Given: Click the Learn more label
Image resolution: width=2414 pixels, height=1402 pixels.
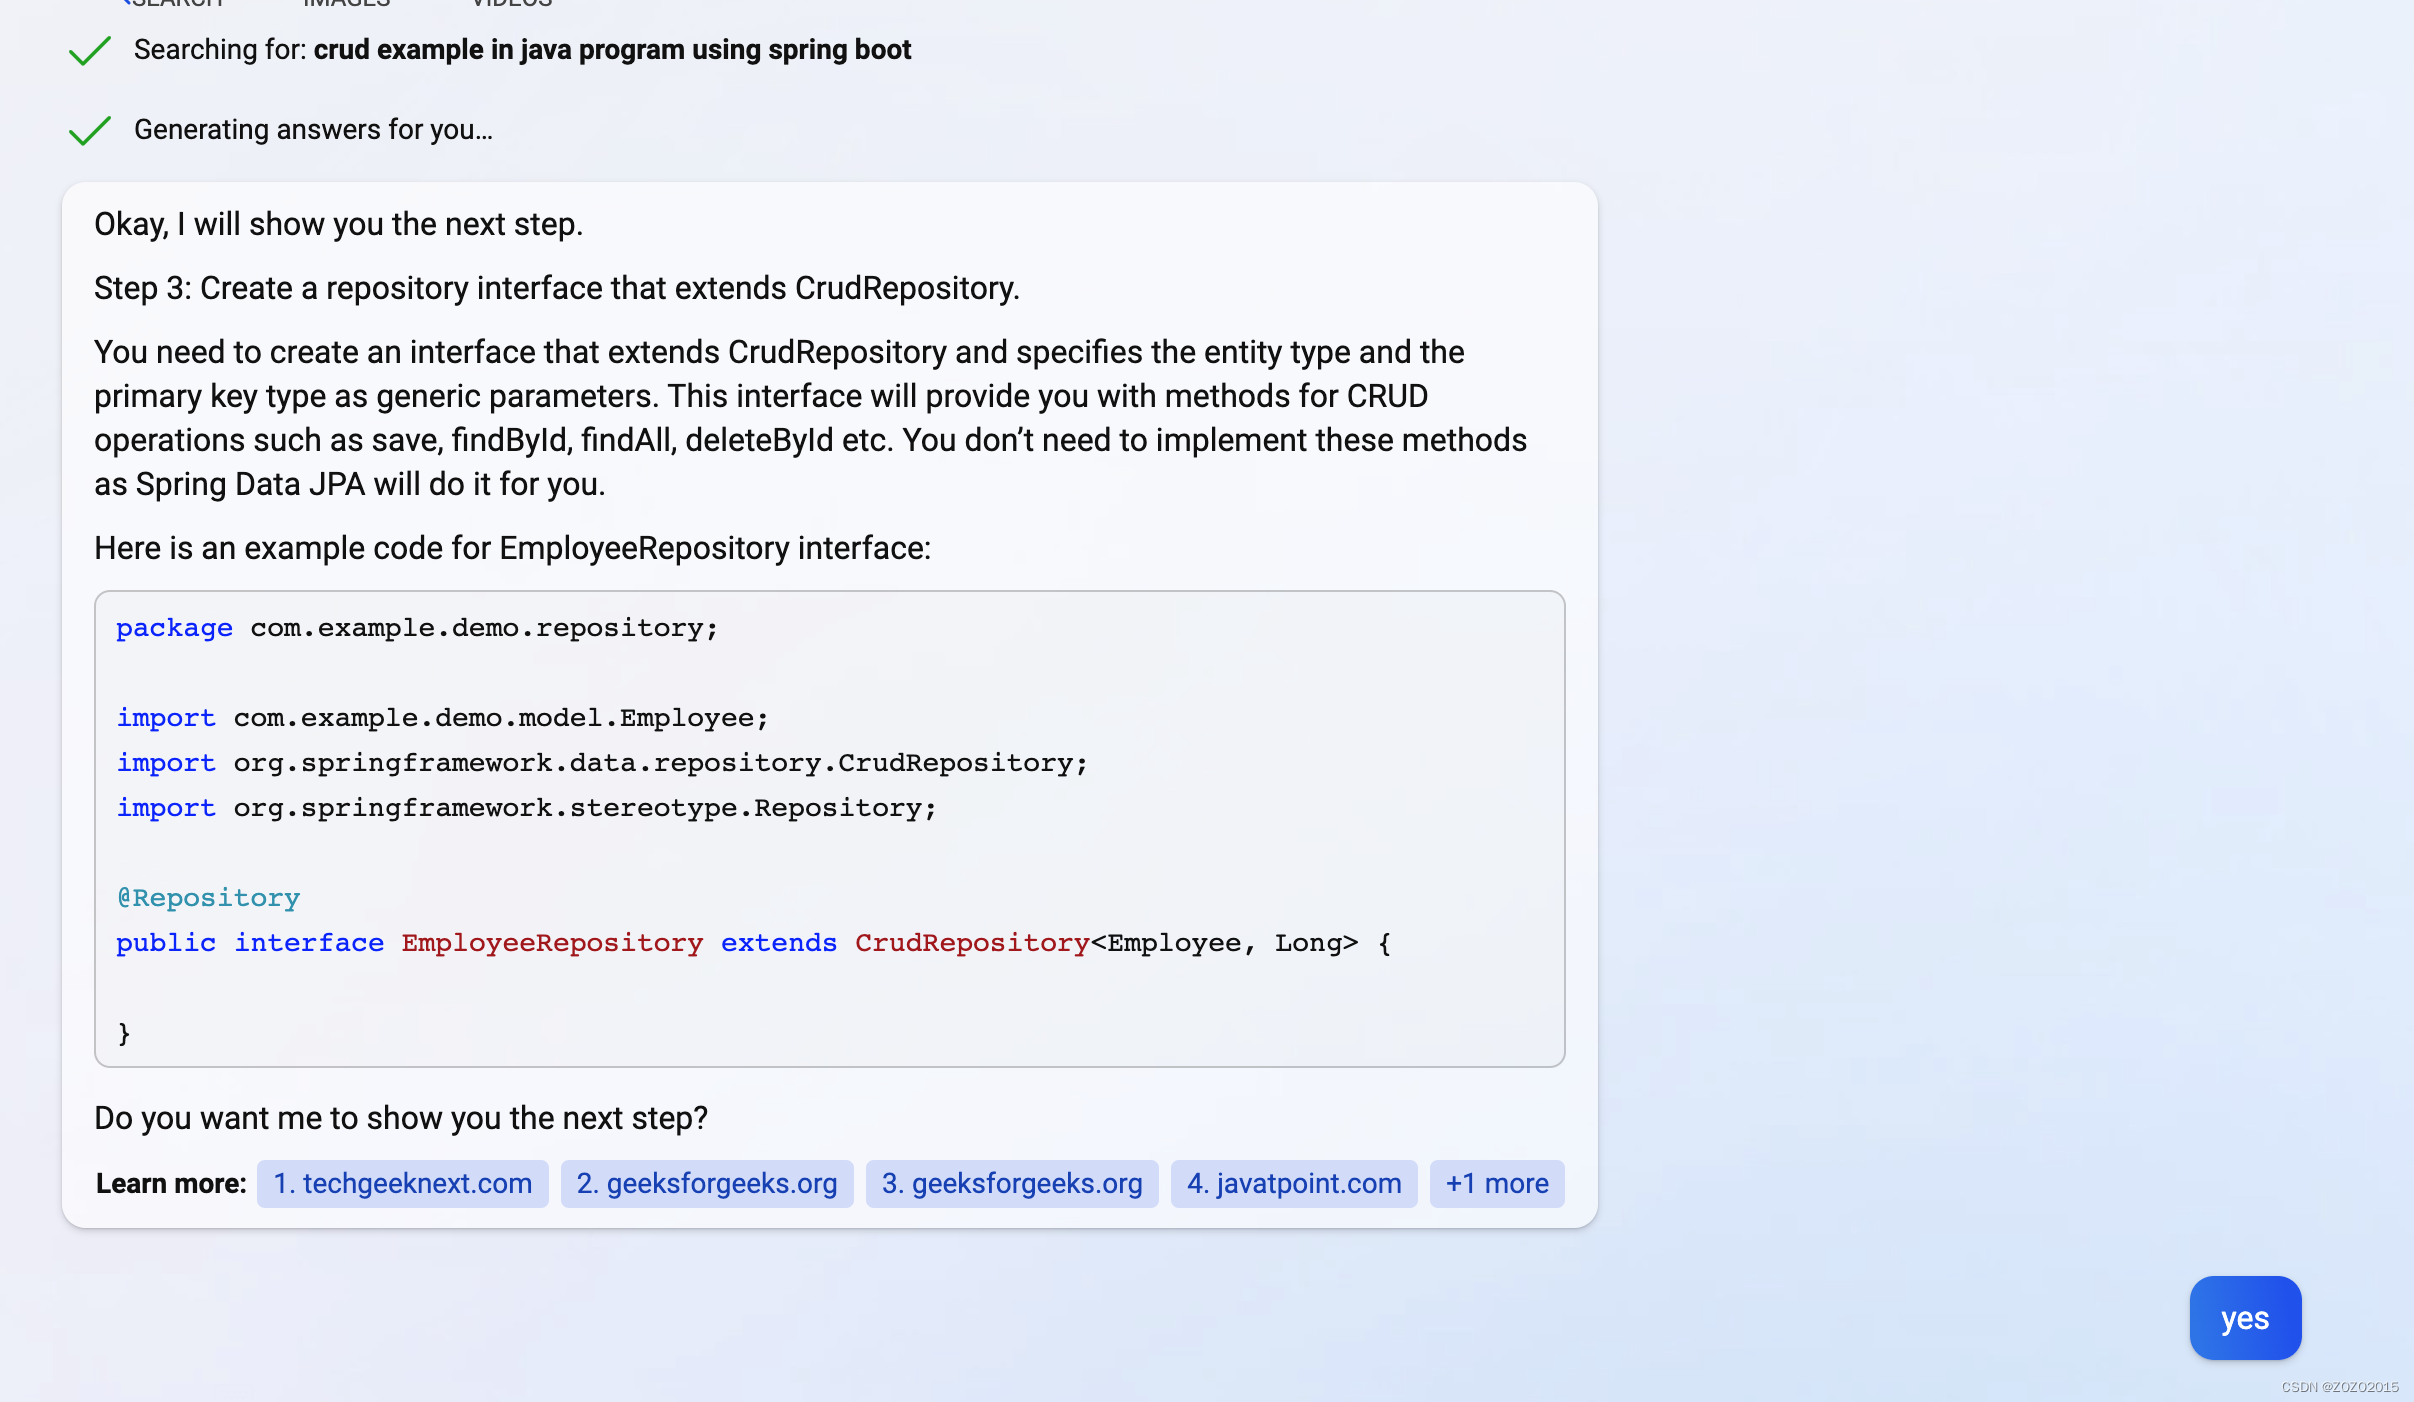Looking at the screenshot, I should [x=170, y=1183].
